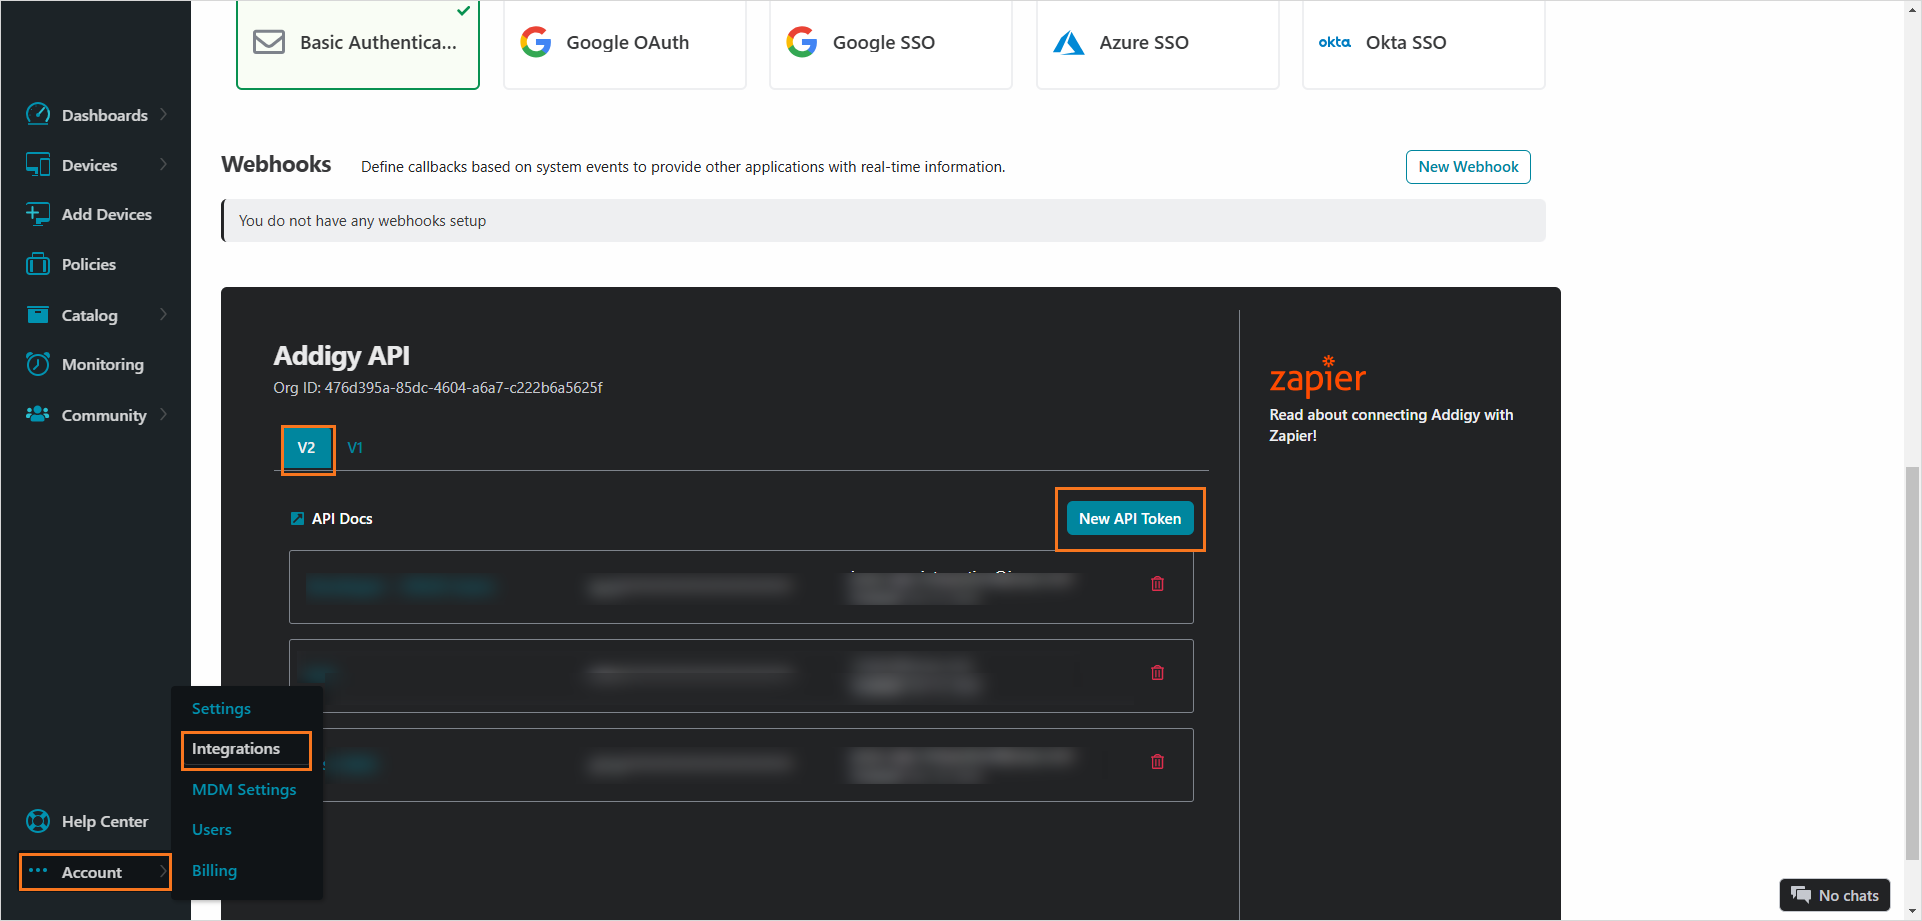1922x921 pixels.
Task: Click the Help Center lifebuoy icon
Action: [x=38, y=821]
